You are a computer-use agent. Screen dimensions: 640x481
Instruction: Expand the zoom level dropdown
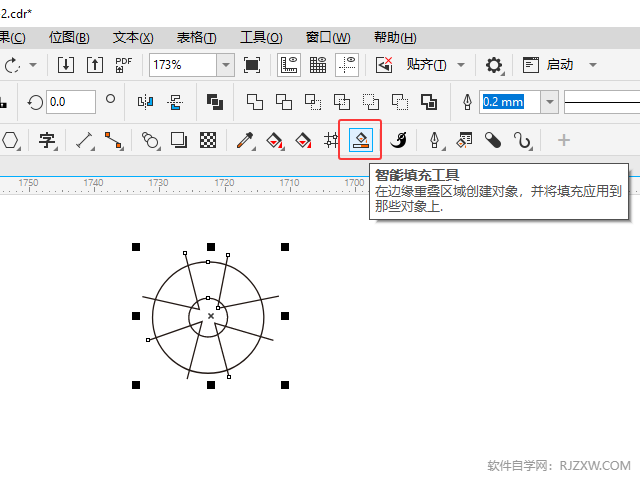tap(225, 65)
